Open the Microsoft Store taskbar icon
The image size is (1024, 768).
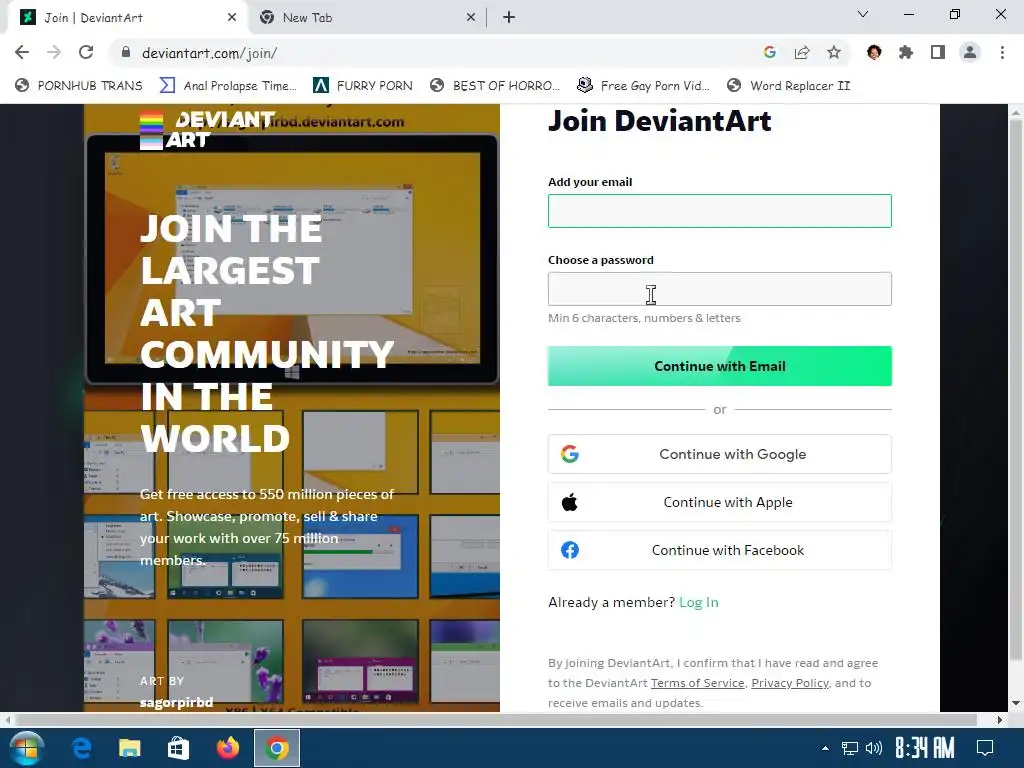coord(178,748)
